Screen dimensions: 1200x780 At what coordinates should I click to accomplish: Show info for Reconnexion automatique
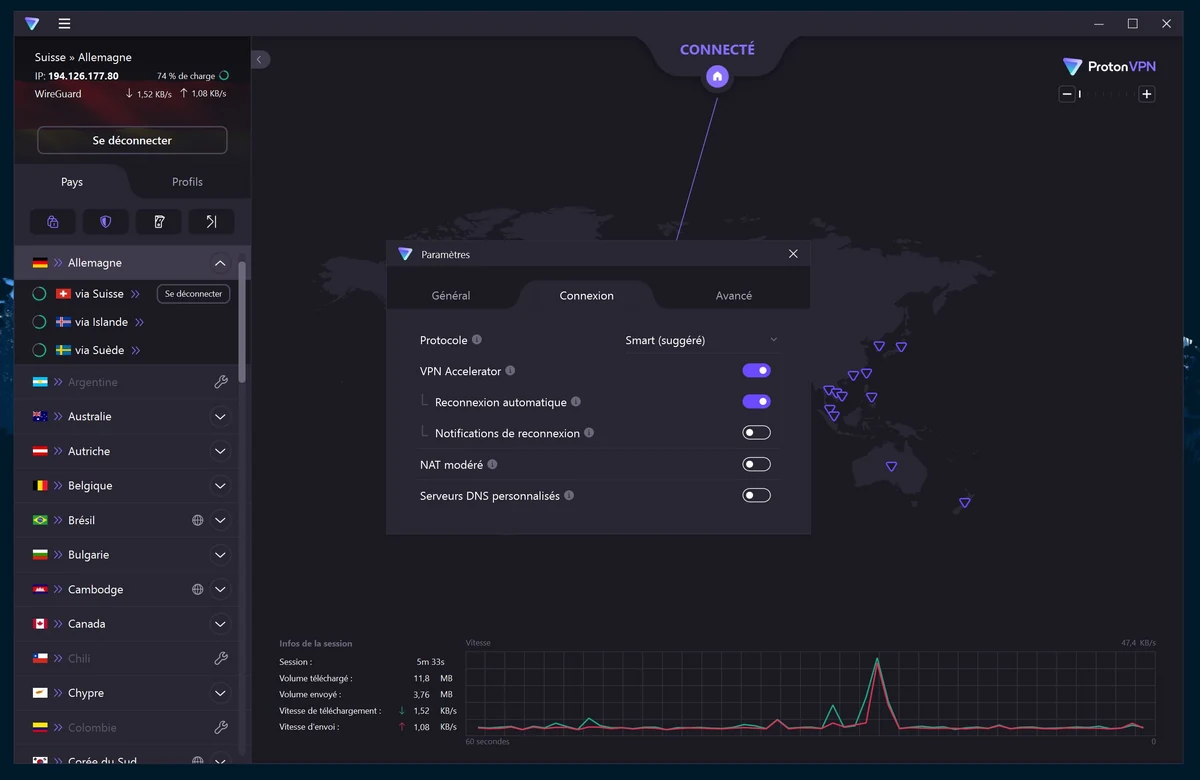(x=576, y=402)
